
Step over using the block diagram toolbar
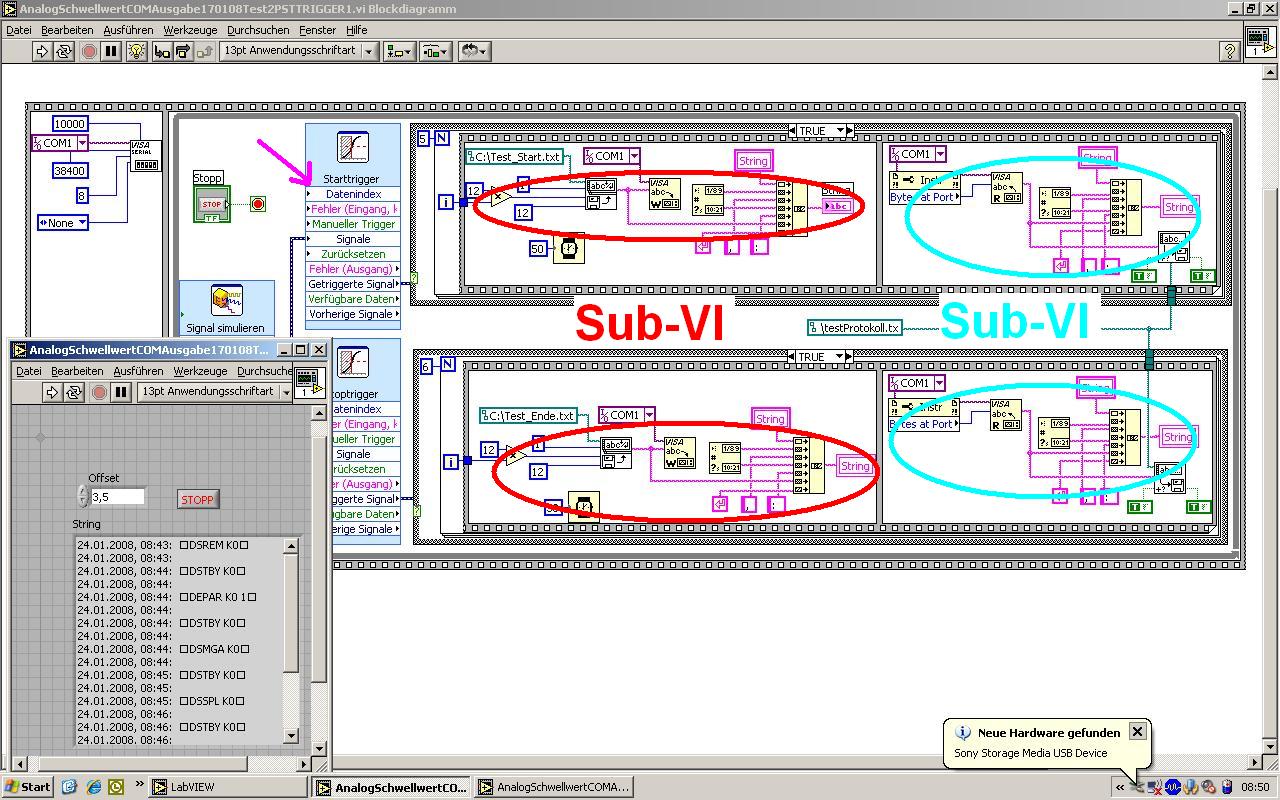(183, 51)
